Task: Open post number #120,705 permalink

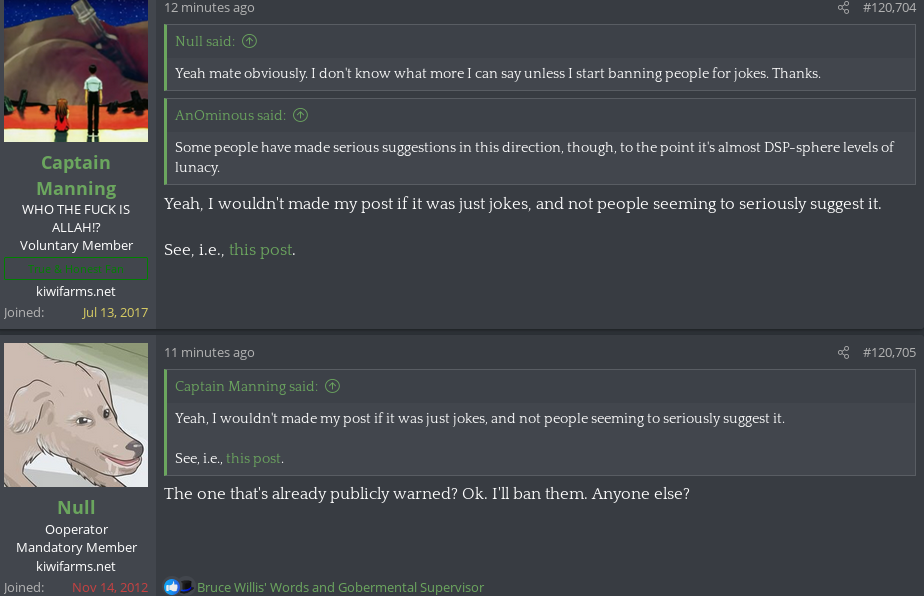Action: coord(889,353)
